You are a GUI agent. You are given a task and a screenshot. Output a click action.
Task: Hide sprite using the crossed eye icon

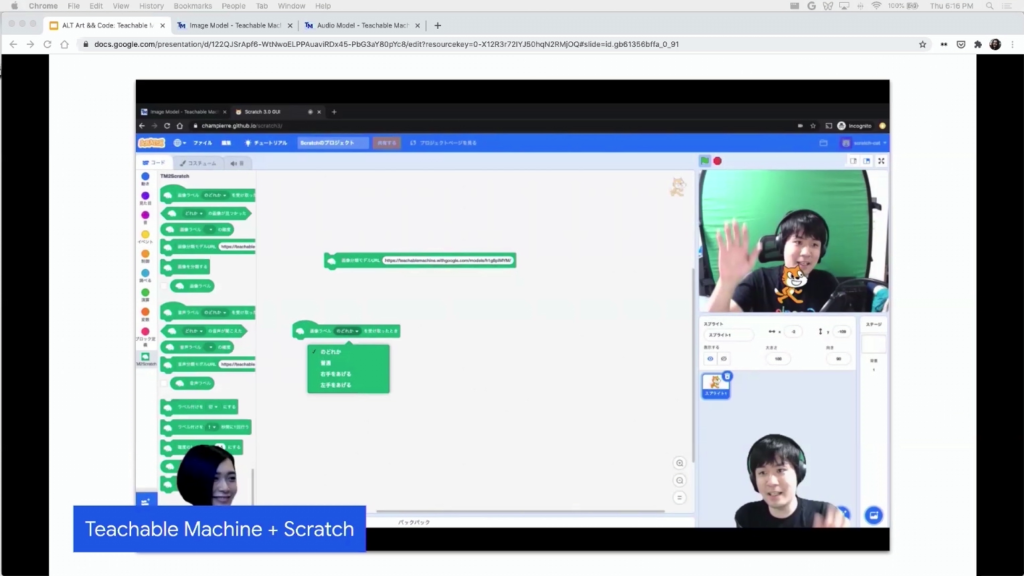723,359
